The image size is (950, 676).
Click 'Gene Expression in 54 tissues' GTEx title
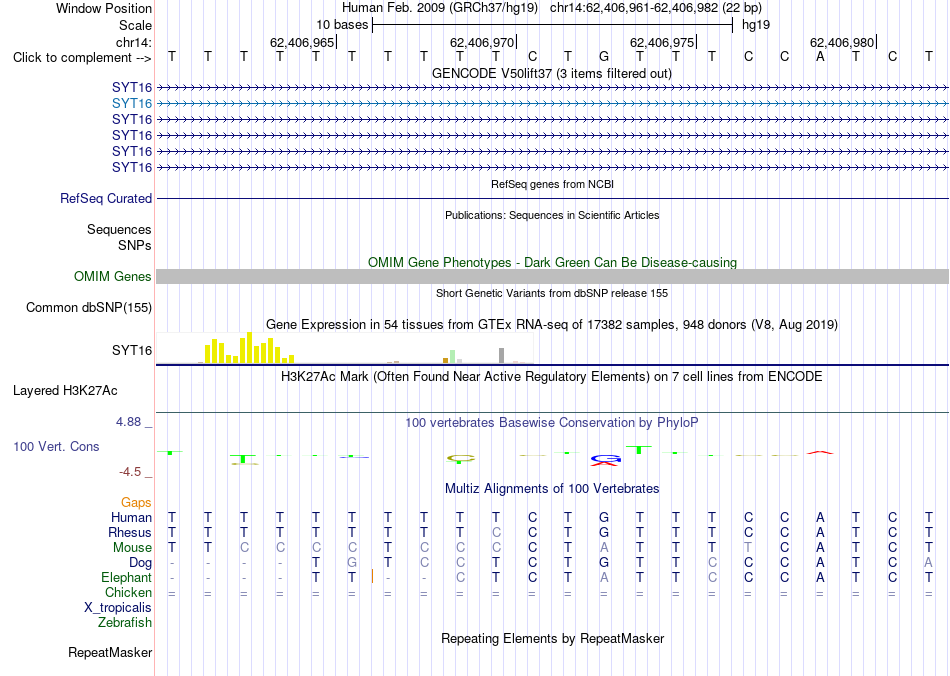[x=552, y=325]
